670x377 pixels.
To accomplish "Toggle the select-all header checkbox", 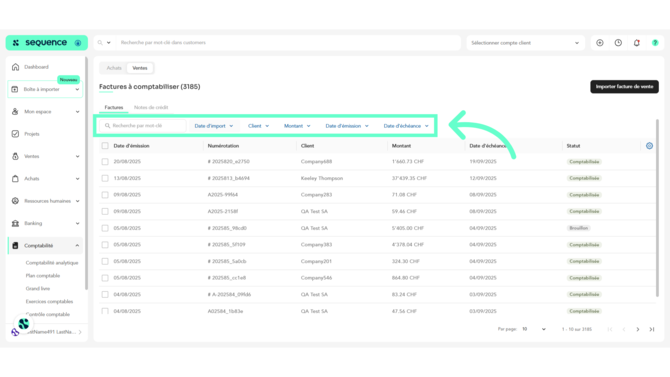I will coord(105,146).
